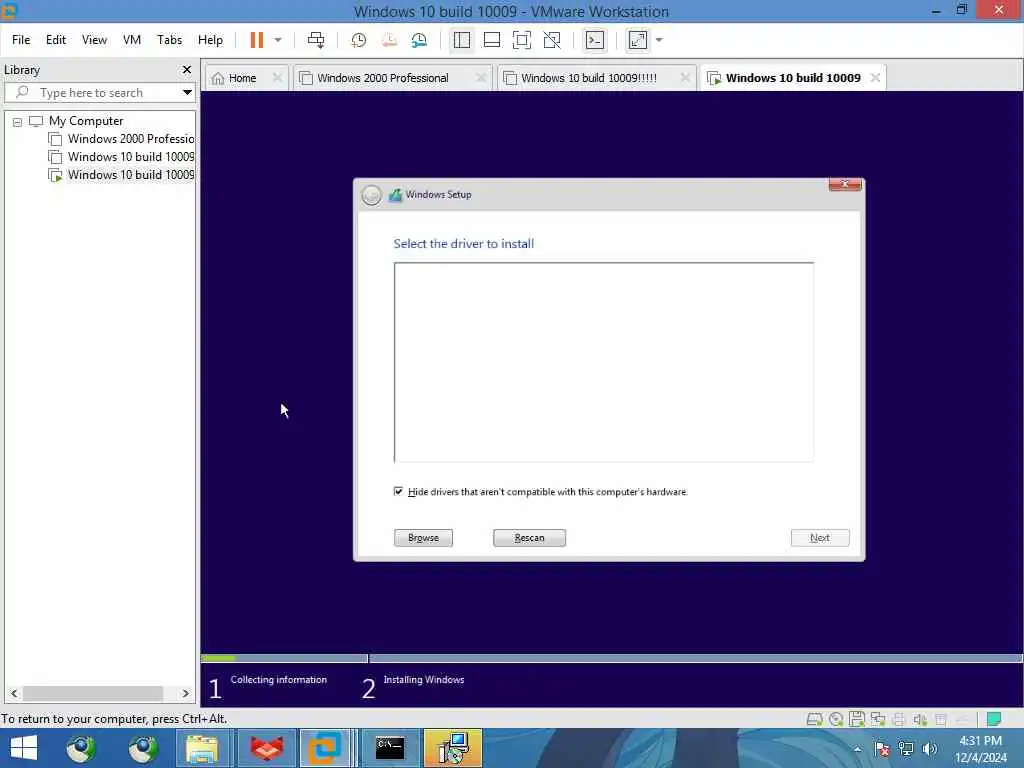Screen dimensions: 1024x768
Task: Open File Explorer from the taskbar
Action: [x=202, y=748]
